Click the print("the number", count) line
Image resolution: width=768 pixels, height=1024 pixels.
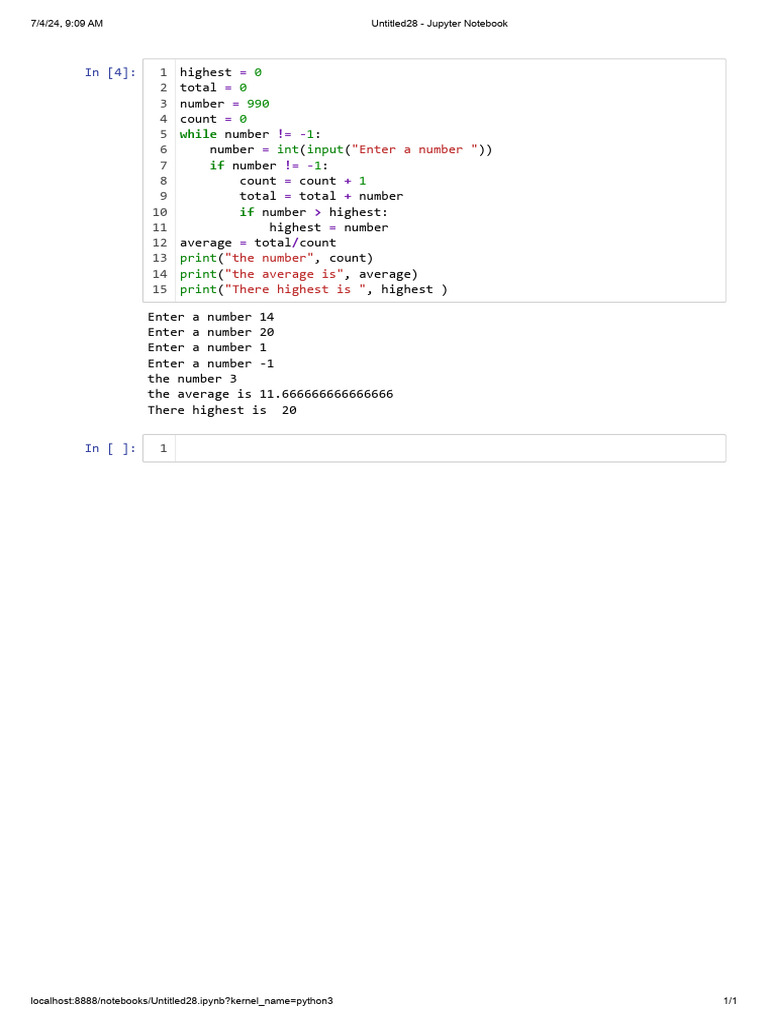coord(277,258)
